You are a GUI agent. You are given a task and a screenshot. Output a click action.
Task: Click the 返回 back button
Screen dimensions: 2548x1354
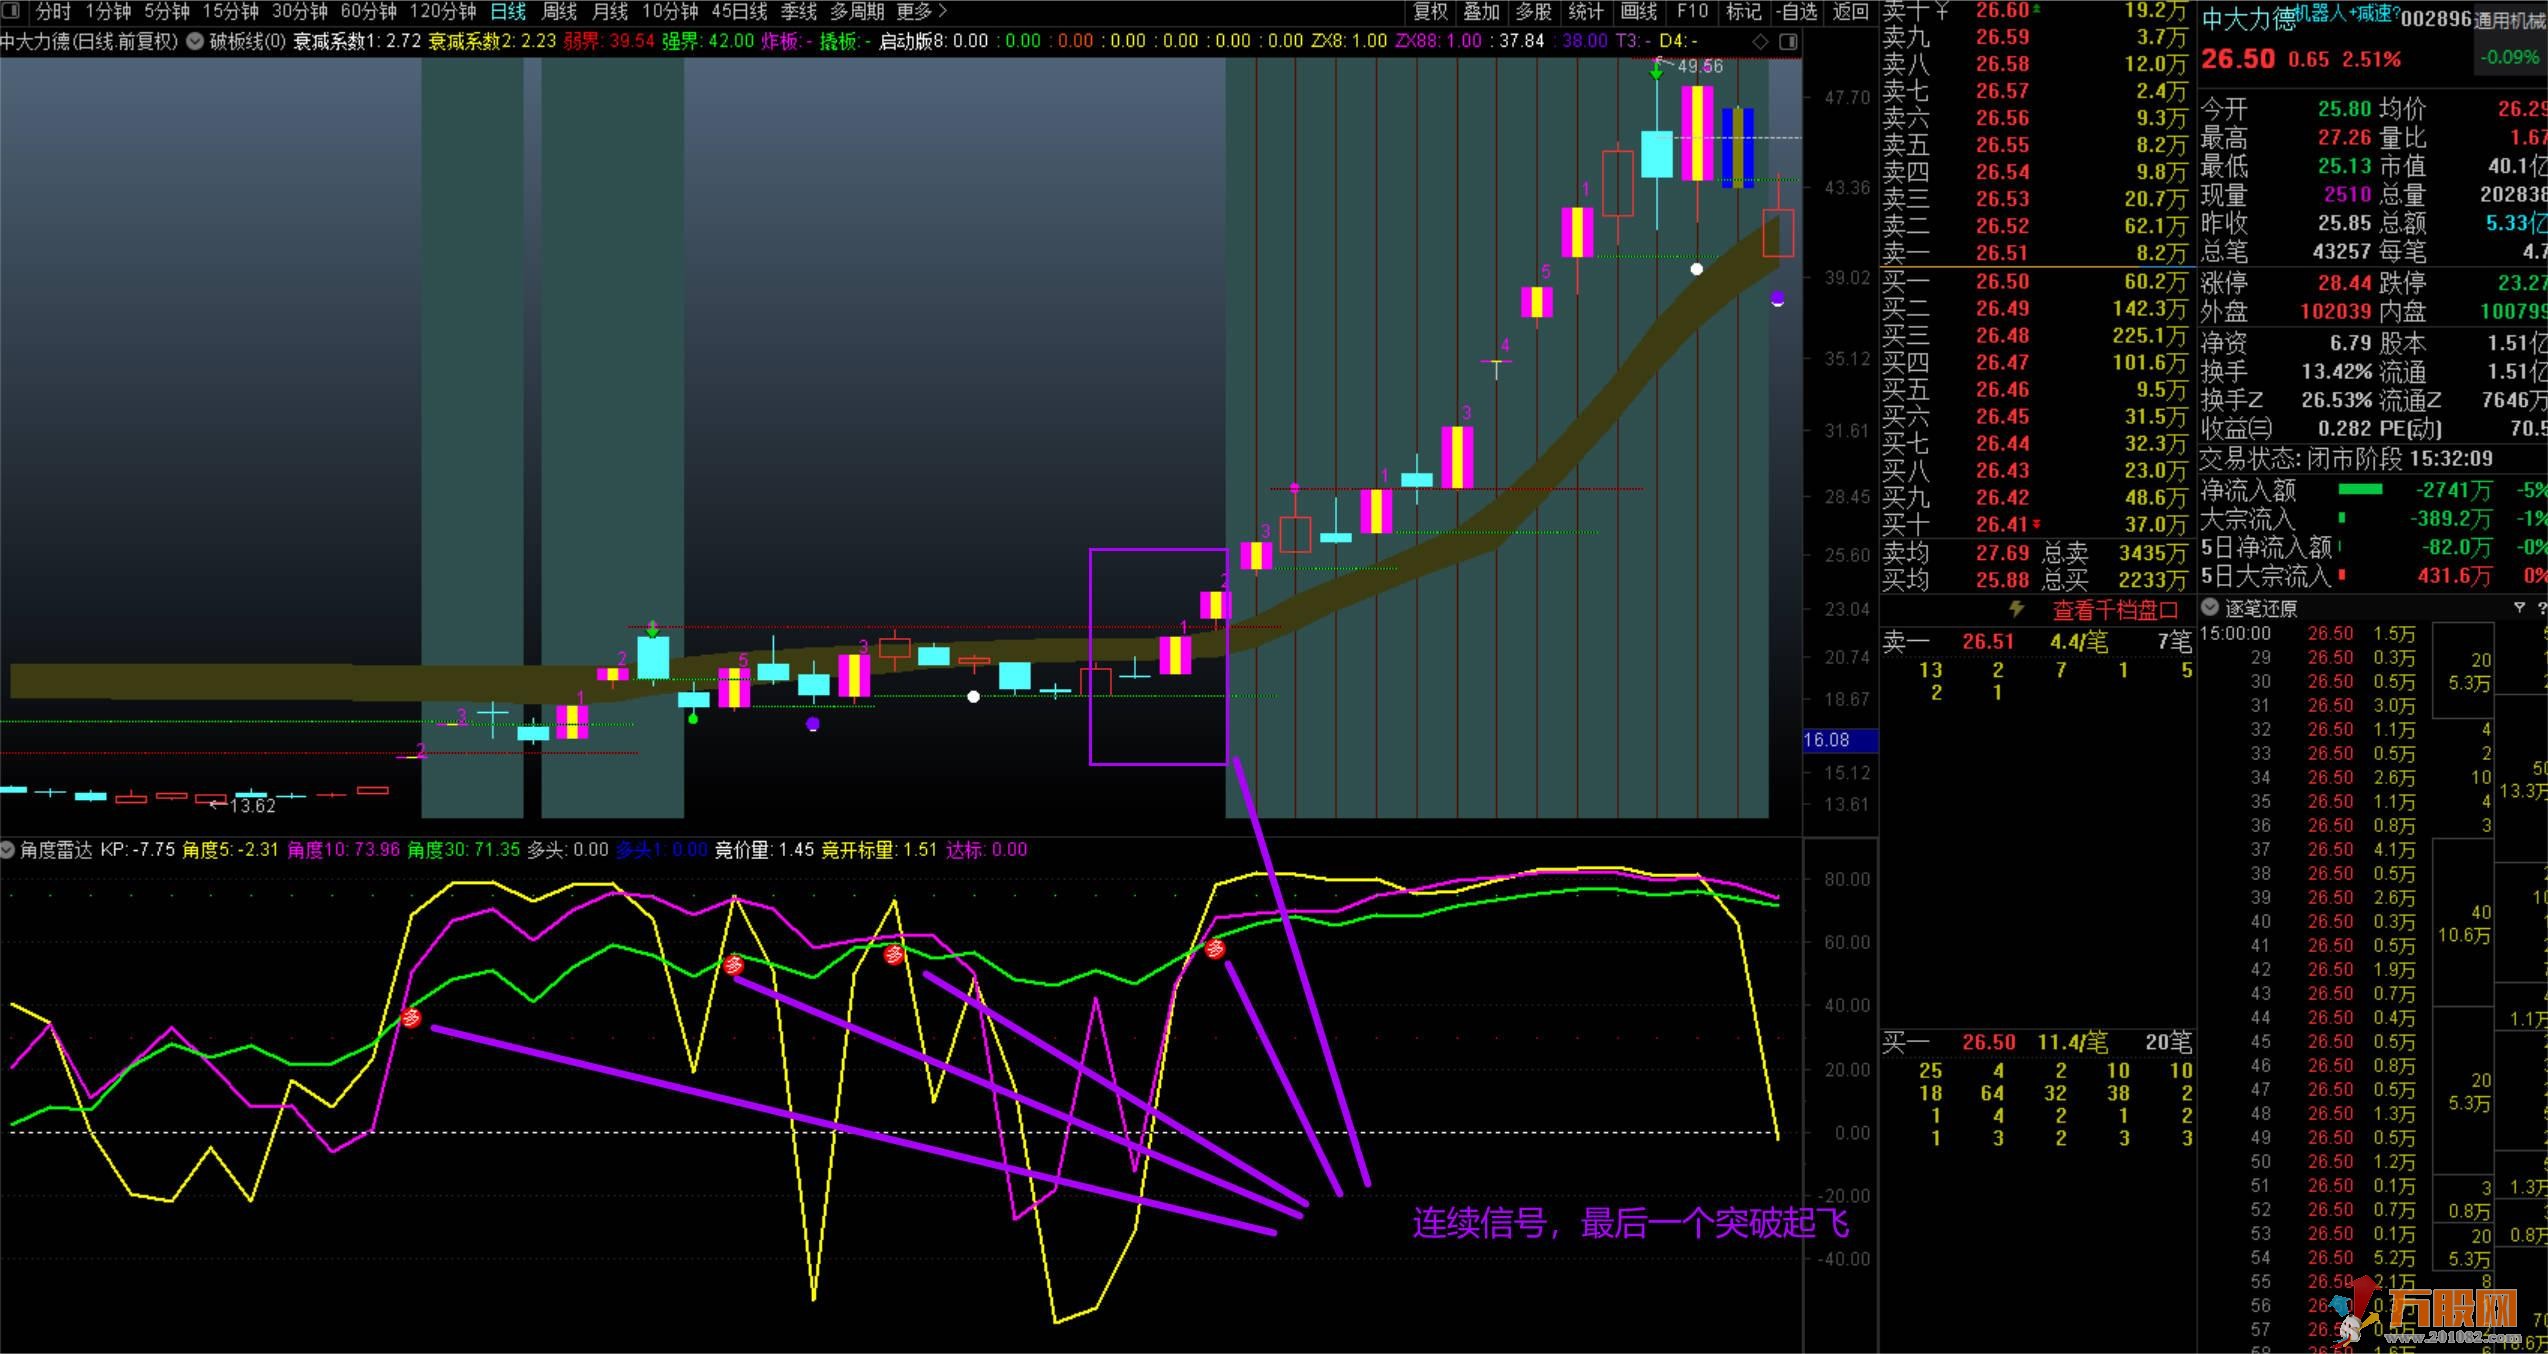pos(1850,12)
